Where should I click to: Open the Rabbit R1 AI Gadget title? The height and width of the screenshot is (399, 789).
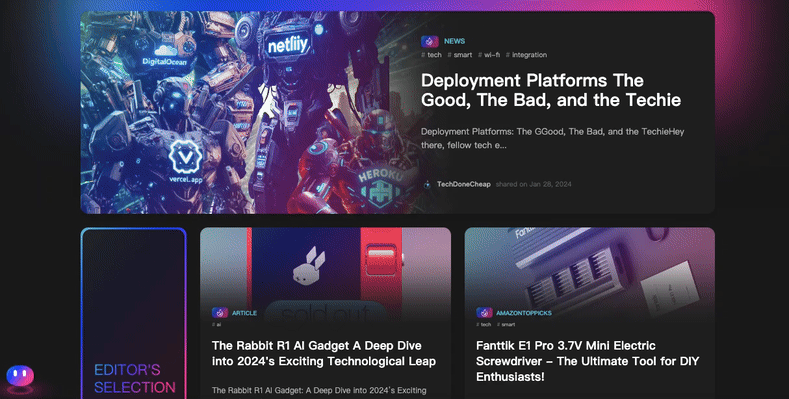[x=324, y=353]
